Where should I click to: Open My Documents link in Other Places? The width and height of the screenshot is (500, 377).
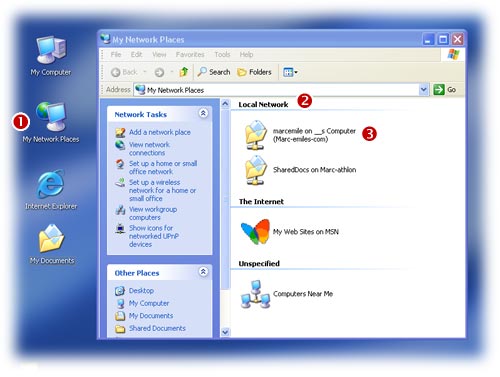[x=151, y=316]
